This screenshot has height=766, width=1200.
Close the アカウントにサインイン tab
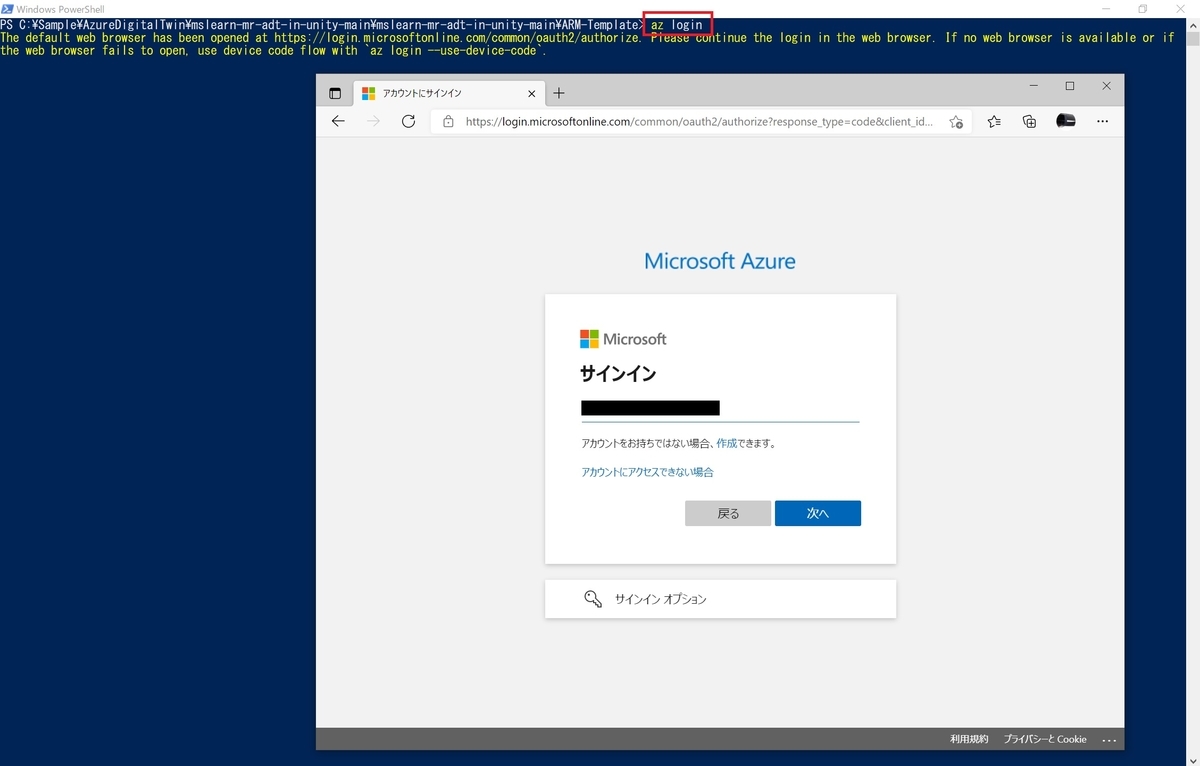[531, 93]
